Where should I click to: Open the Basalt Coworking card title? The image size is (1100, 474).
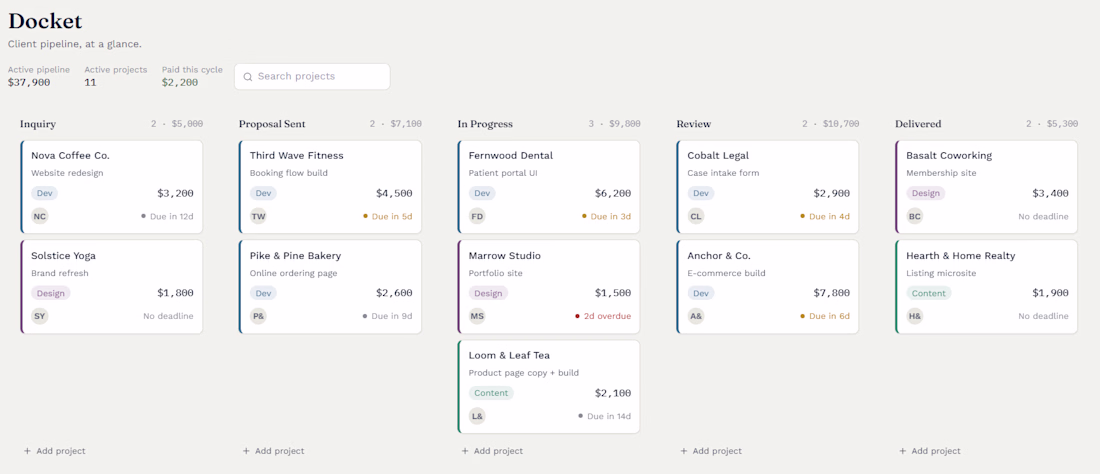948,156
